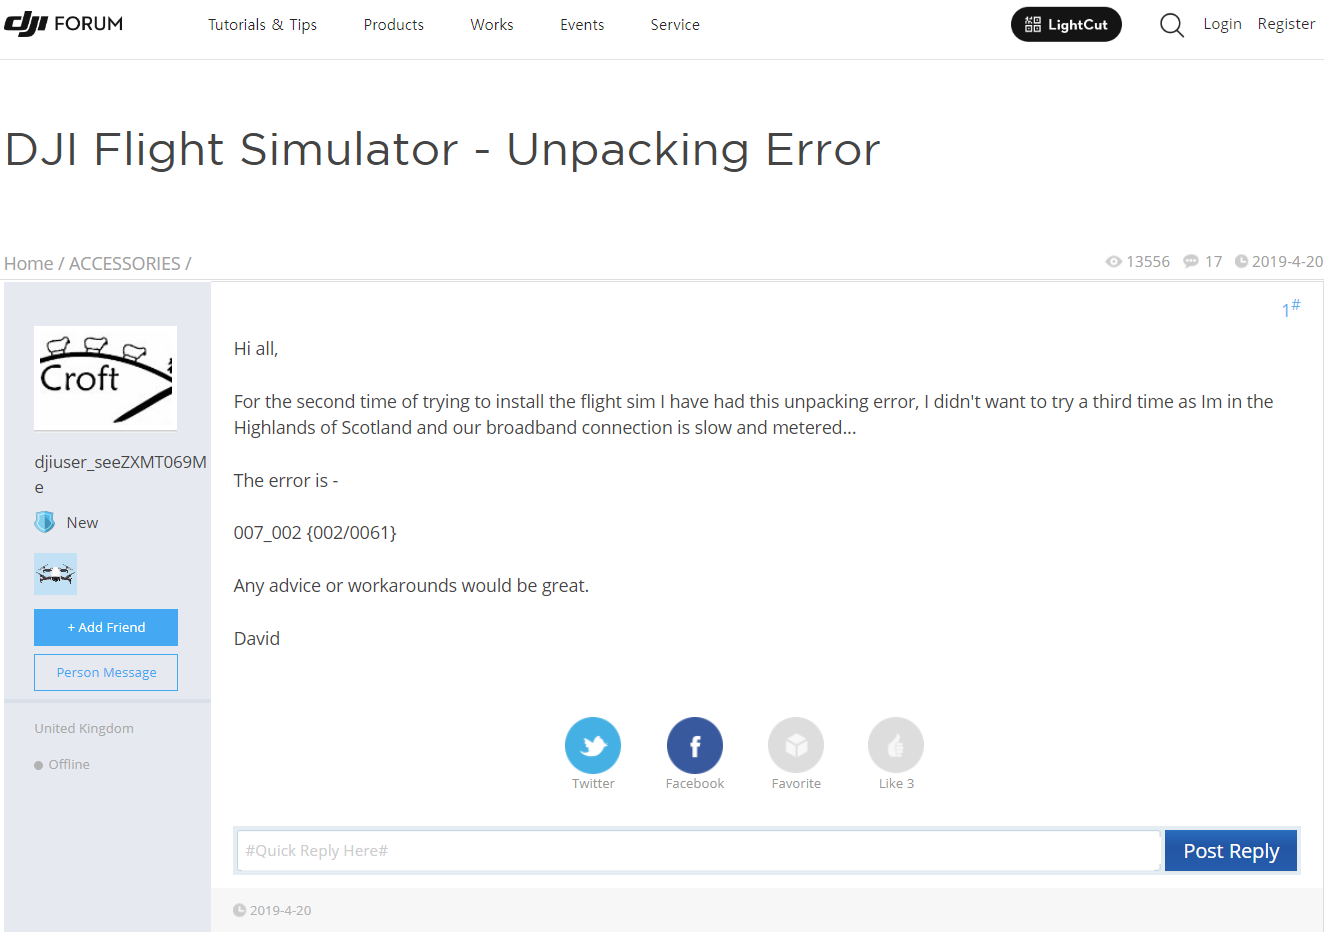Viewport: 1324px width, 932px height.
Task: Click the Register link
Action: click(1286, 24)
